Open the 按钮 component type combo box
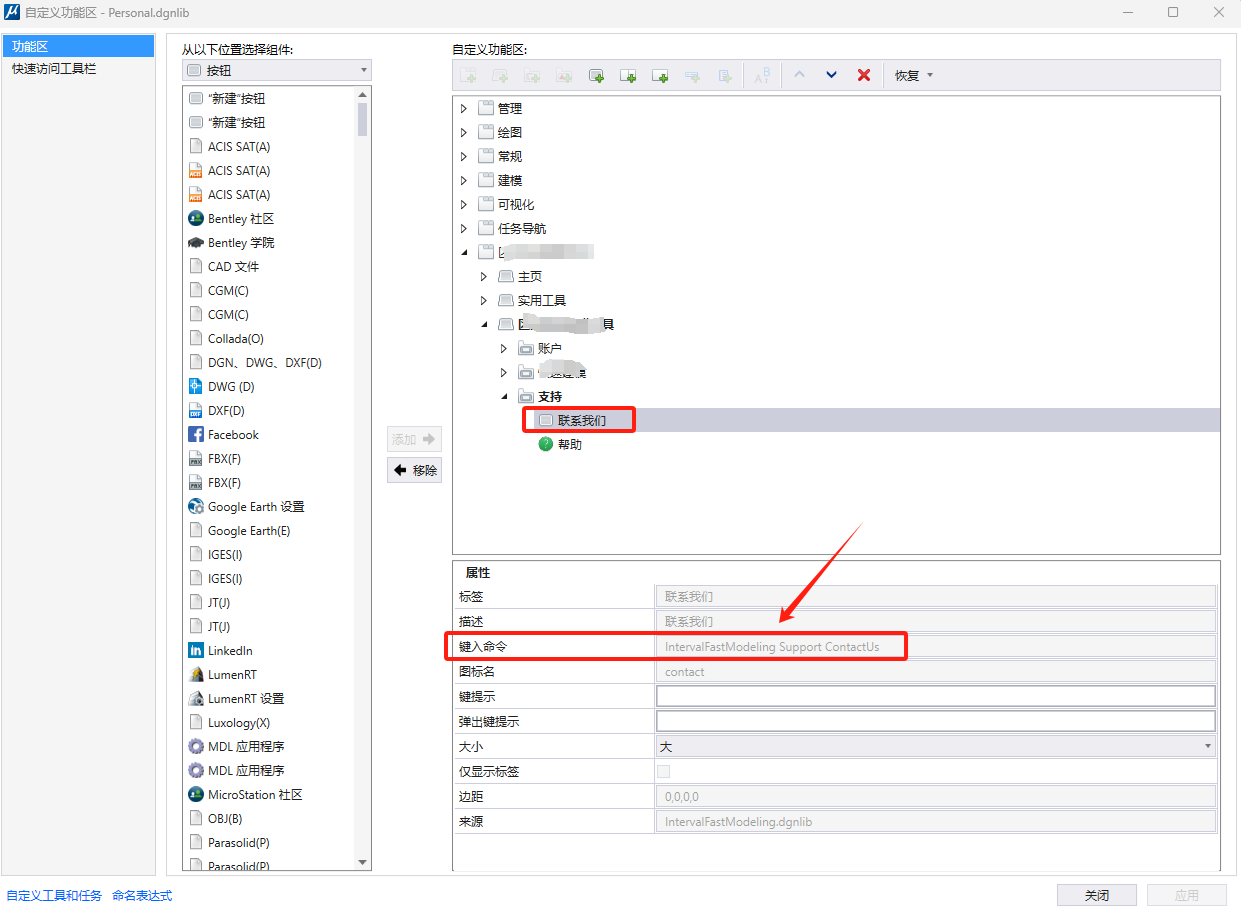The height and width of the screenshot is (915, 1241). tap(277, 70)
